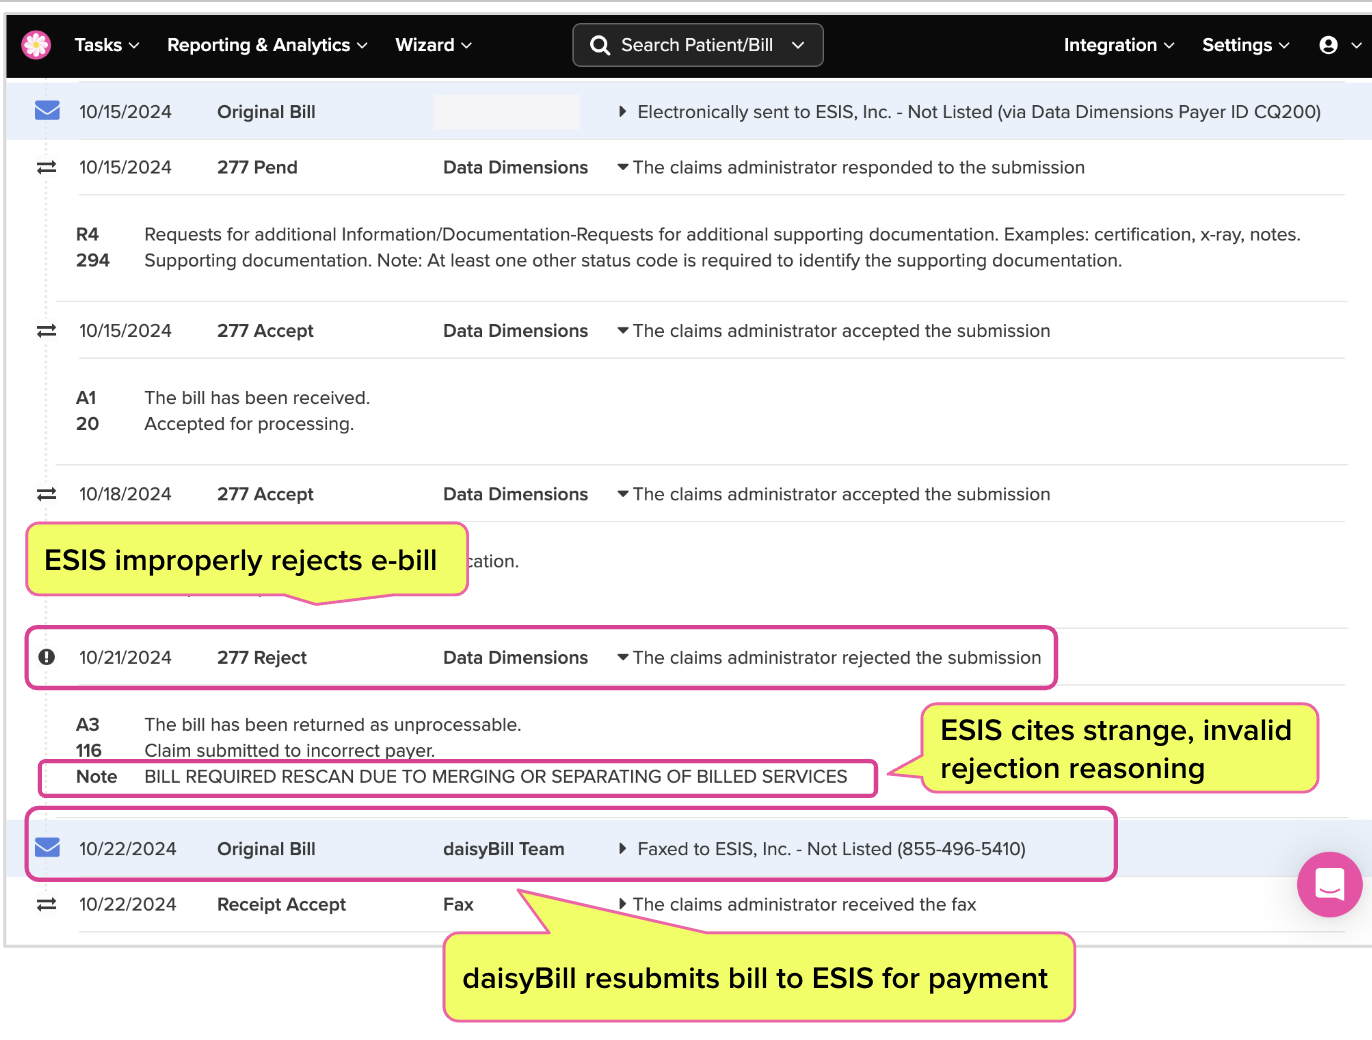Click transfer arrows icon on 10/15/2024 277 Accept
Image resolution: width=1372 pixels, height=1040 pixels.
46,331
